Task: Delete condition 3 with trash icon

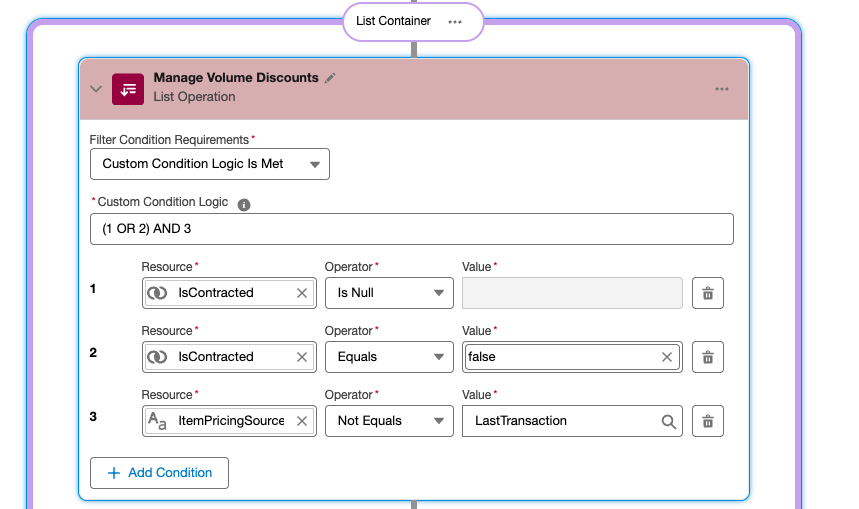Action: [x=707, y=421]
